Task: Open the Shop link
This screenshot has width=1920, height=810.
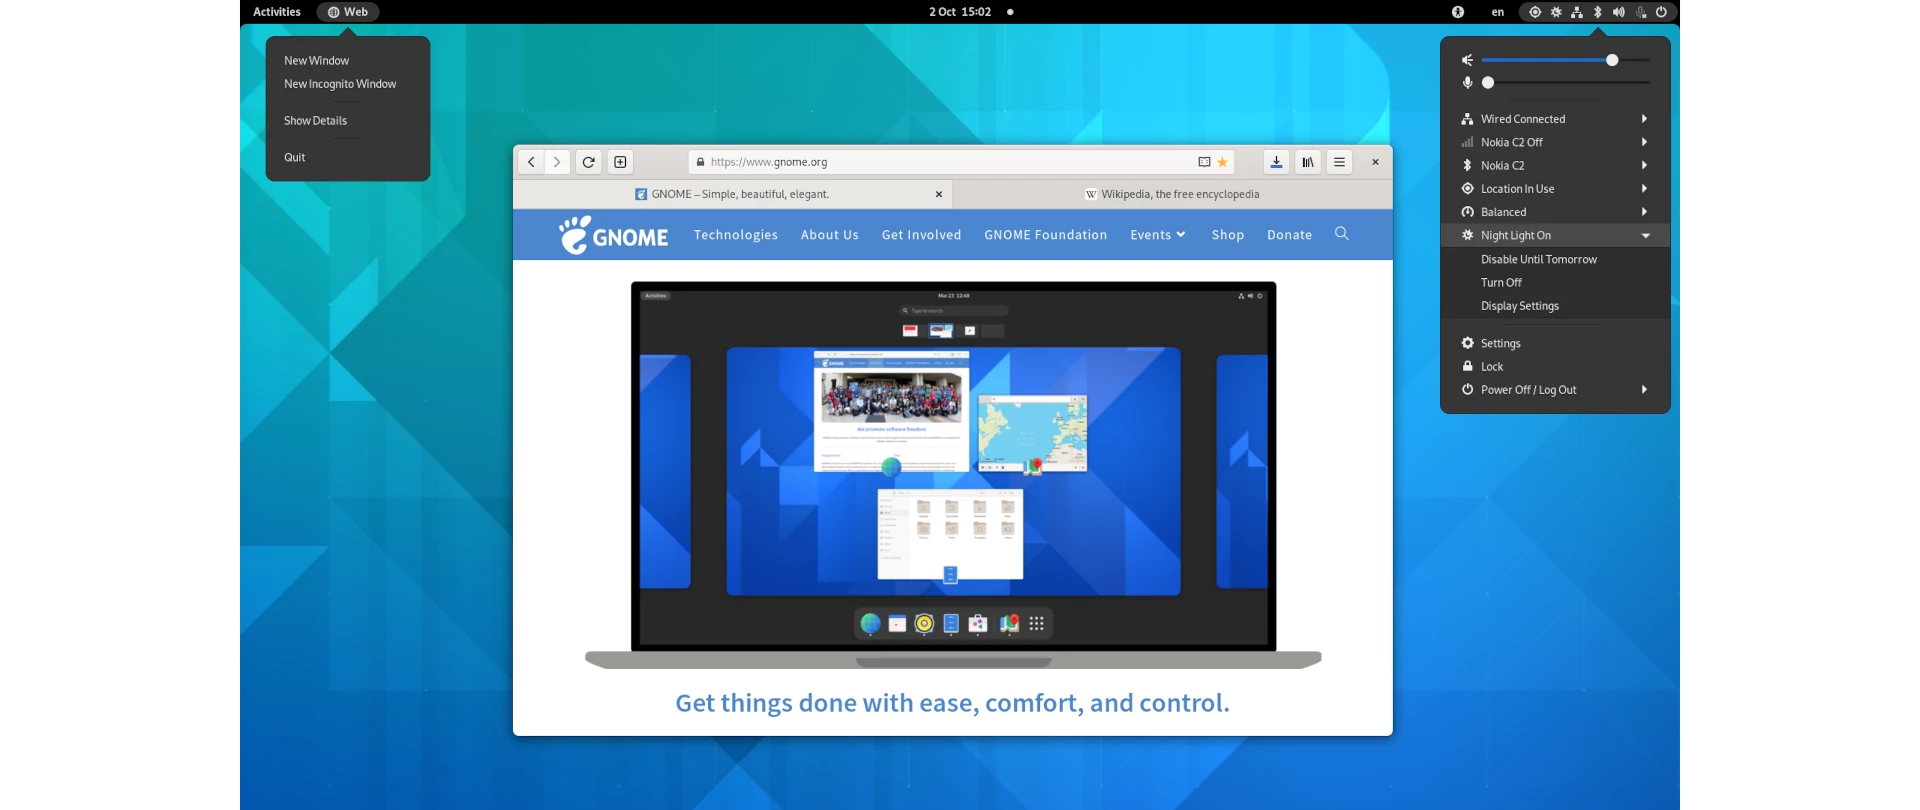Action: (1228, 235)
